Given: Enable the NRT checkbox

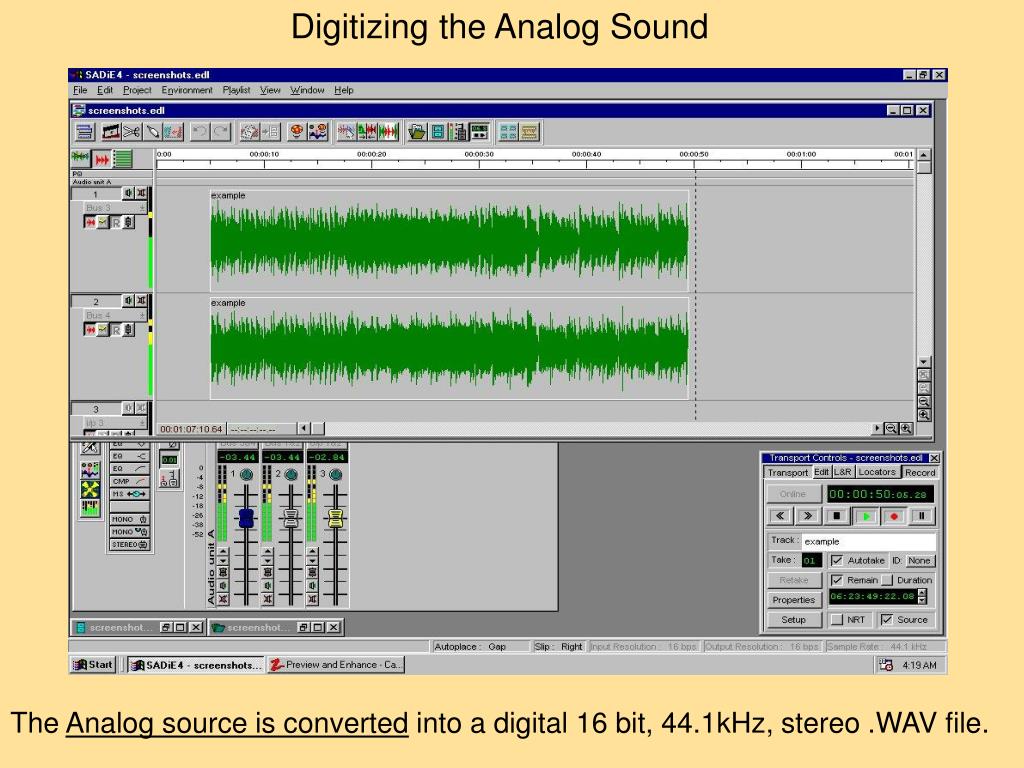Looking at the screenshot, I should (837, 619).
